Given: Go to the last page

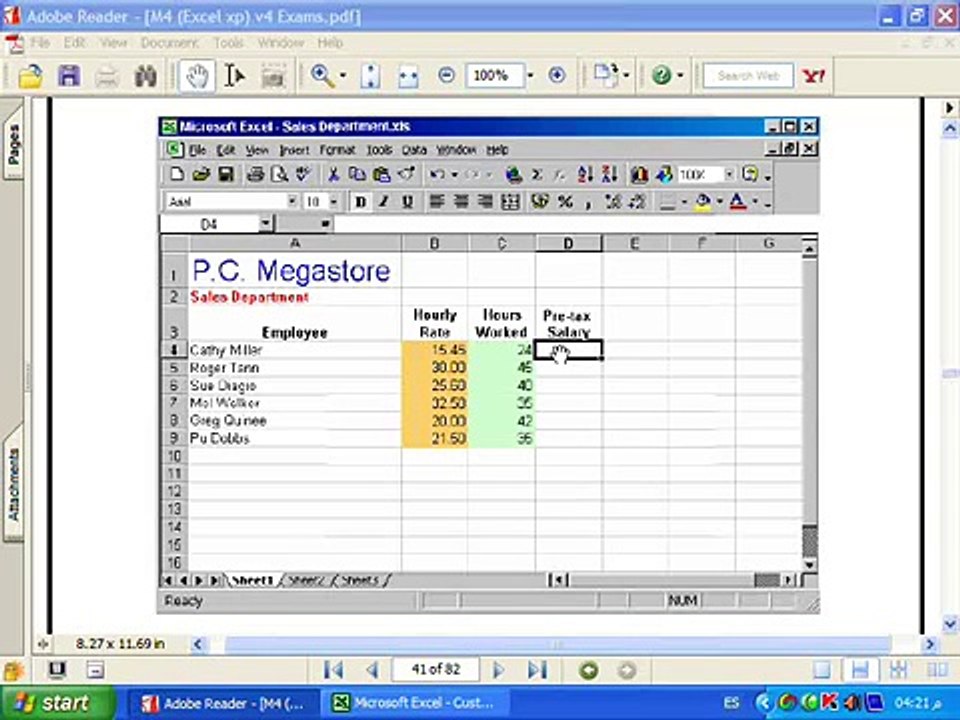Looking at the screenshot, I should pos(538,670).
